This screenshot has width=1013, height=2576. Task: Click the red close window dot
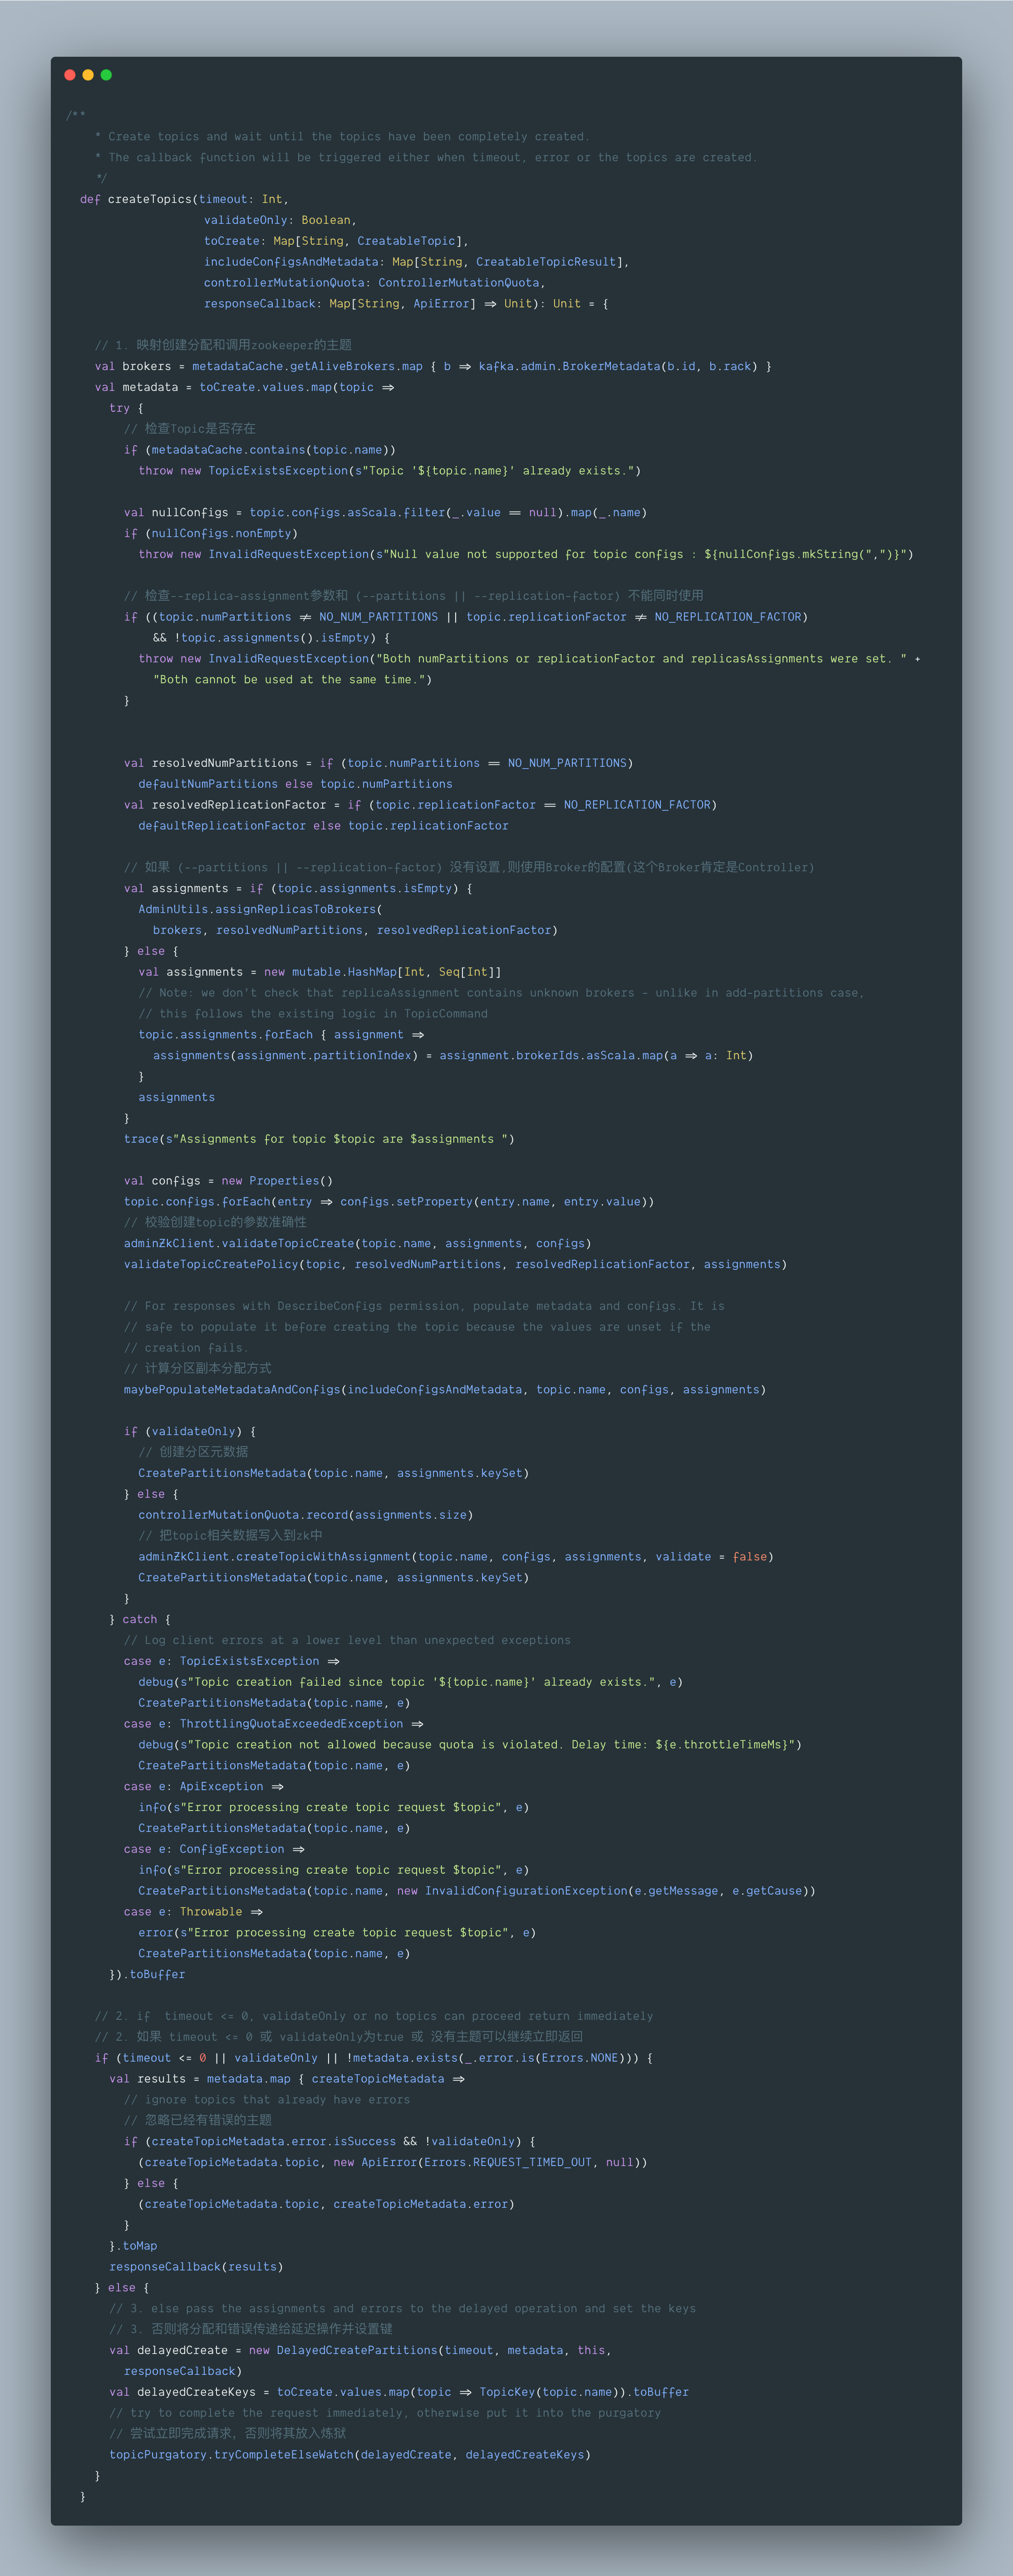coord(69,75)
